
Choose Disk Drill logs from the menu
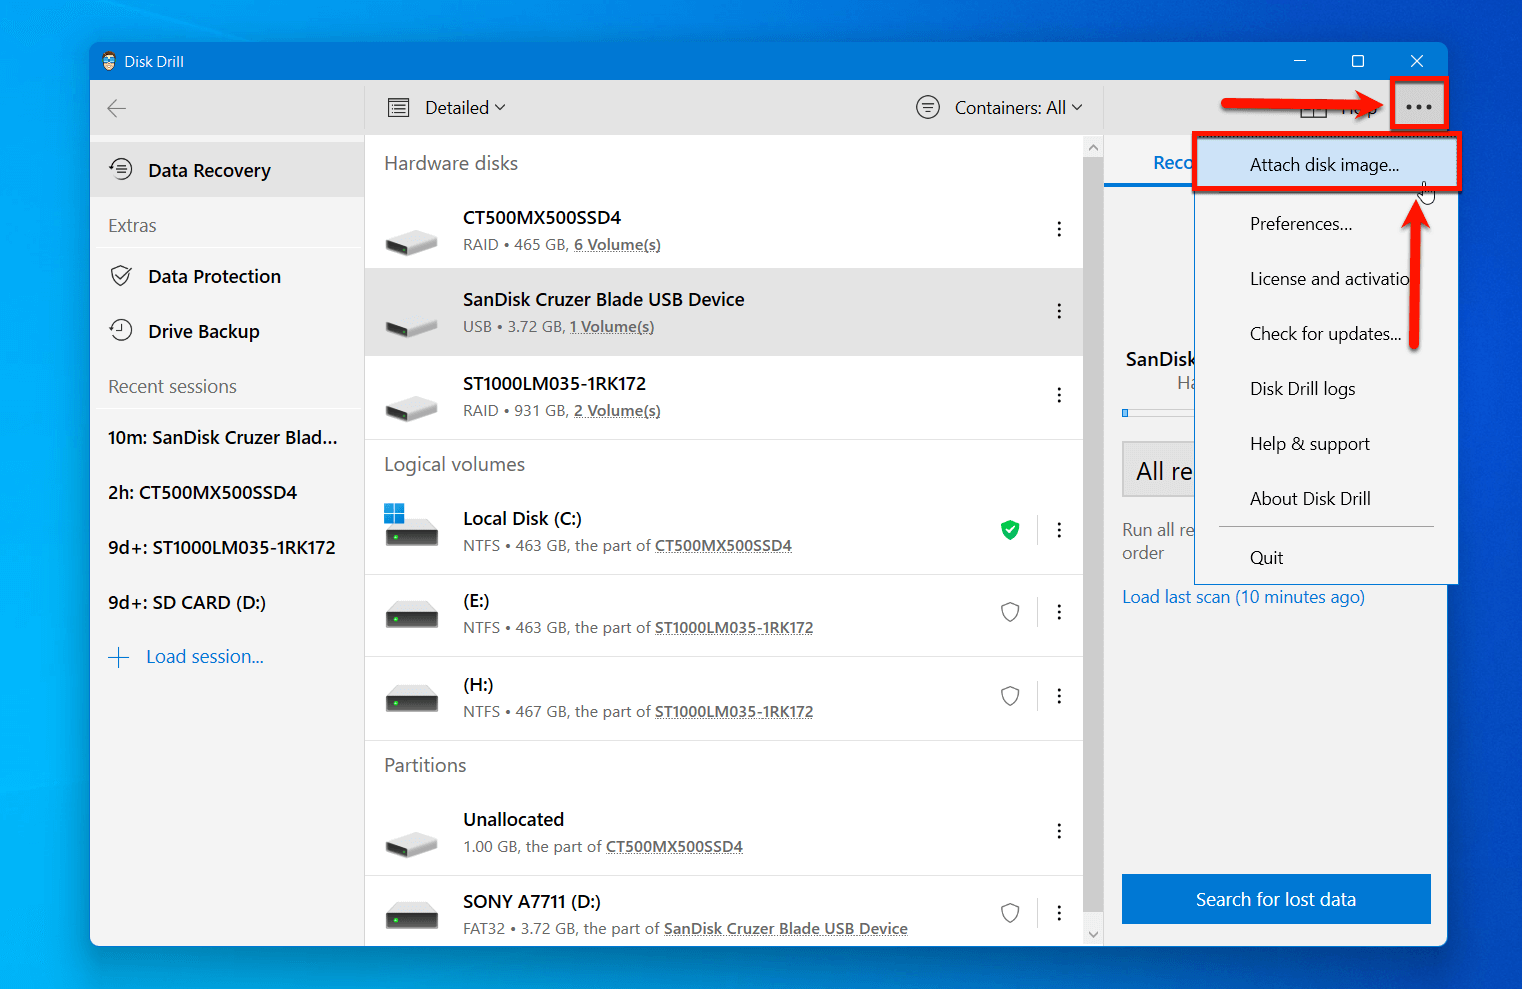(x=1326, y=389)
